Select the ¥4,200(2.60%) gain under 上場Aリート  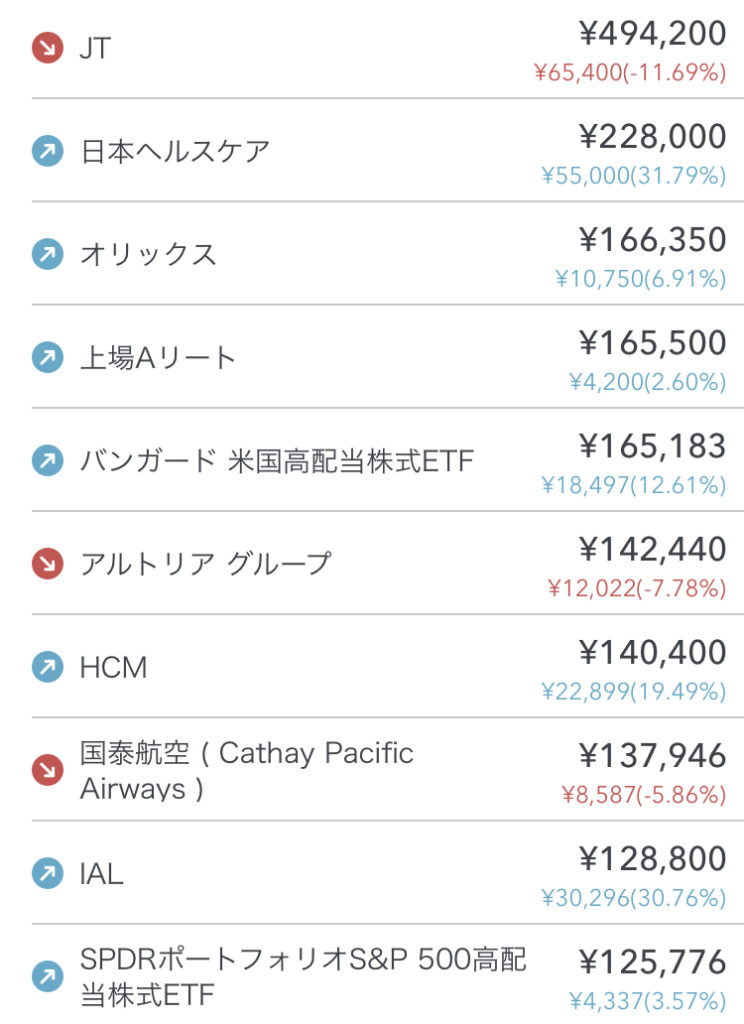[x=647, y=381]
